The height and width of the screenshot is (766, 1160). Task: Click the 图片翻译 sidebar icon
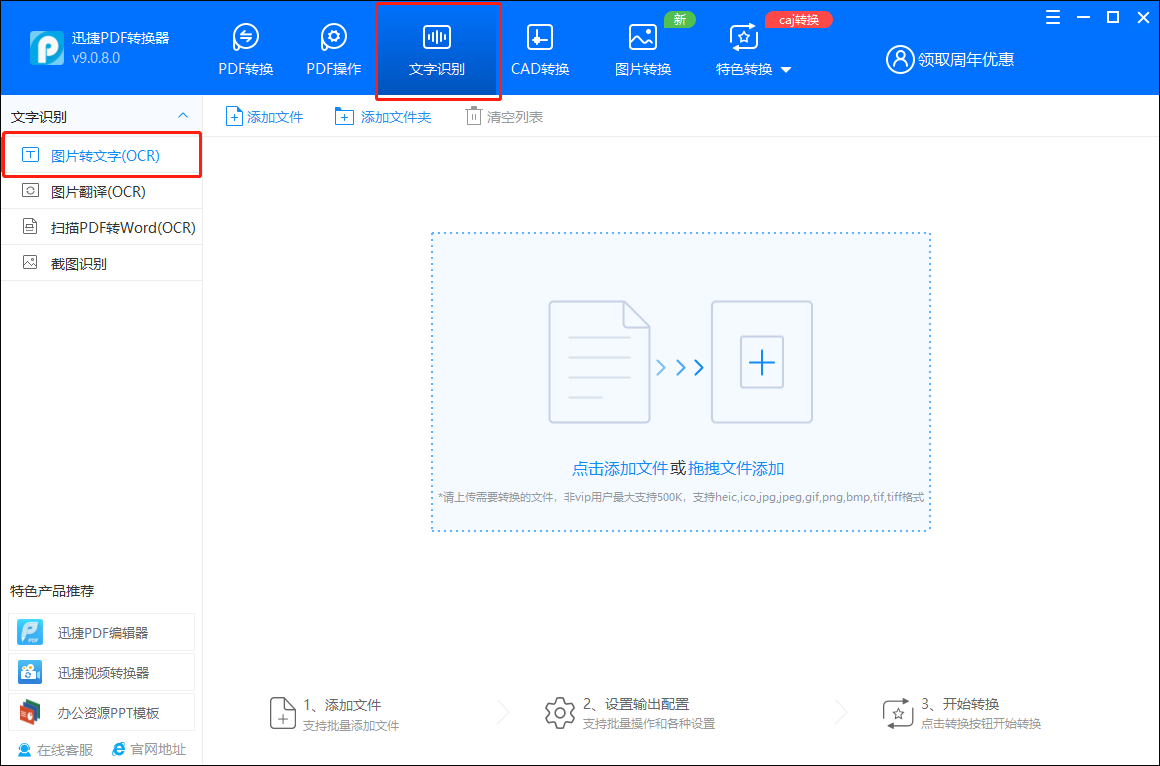point(30,191)
